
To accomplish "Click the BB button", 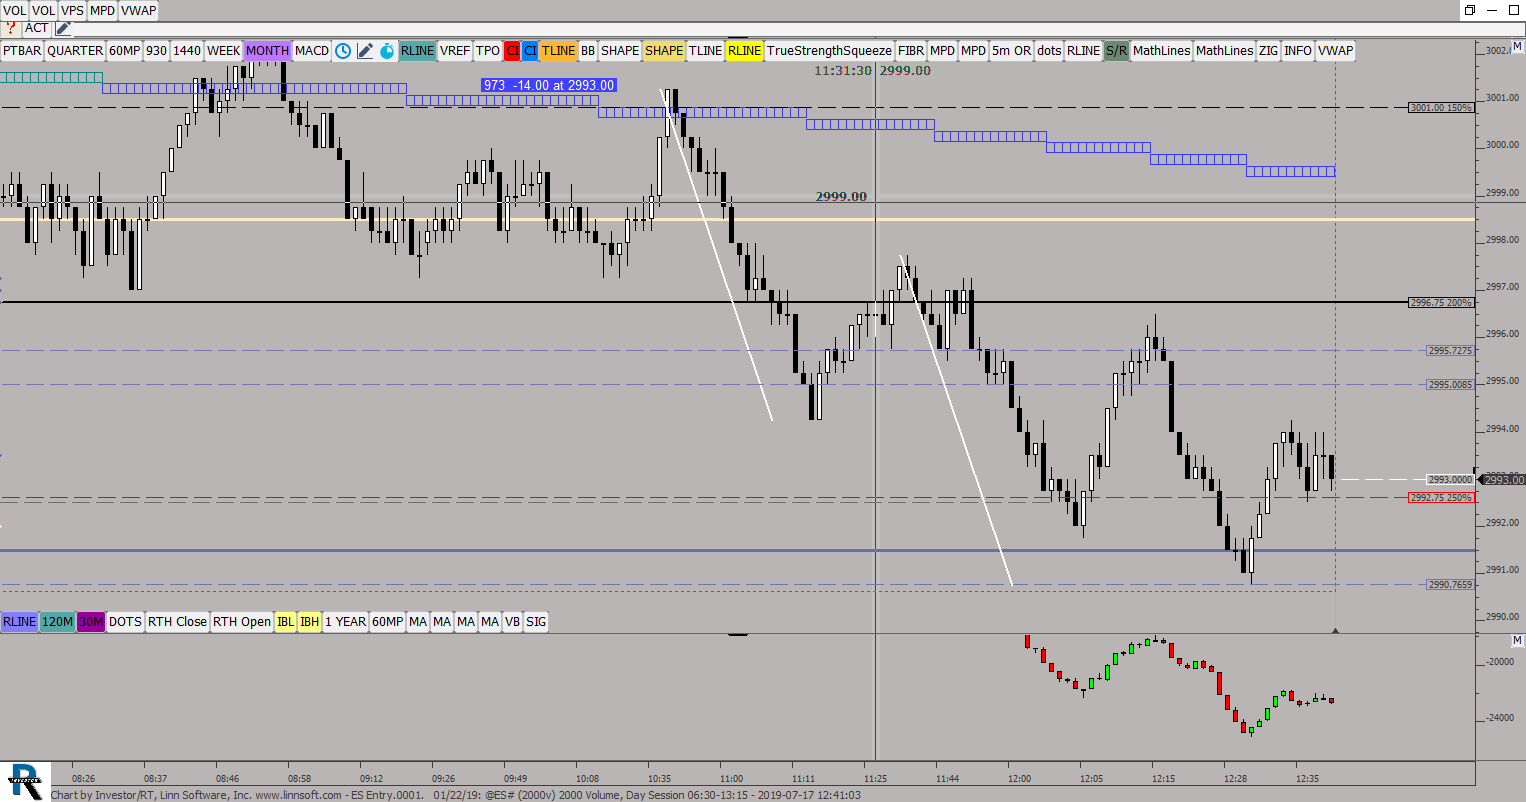I will (x=588, y=51).
